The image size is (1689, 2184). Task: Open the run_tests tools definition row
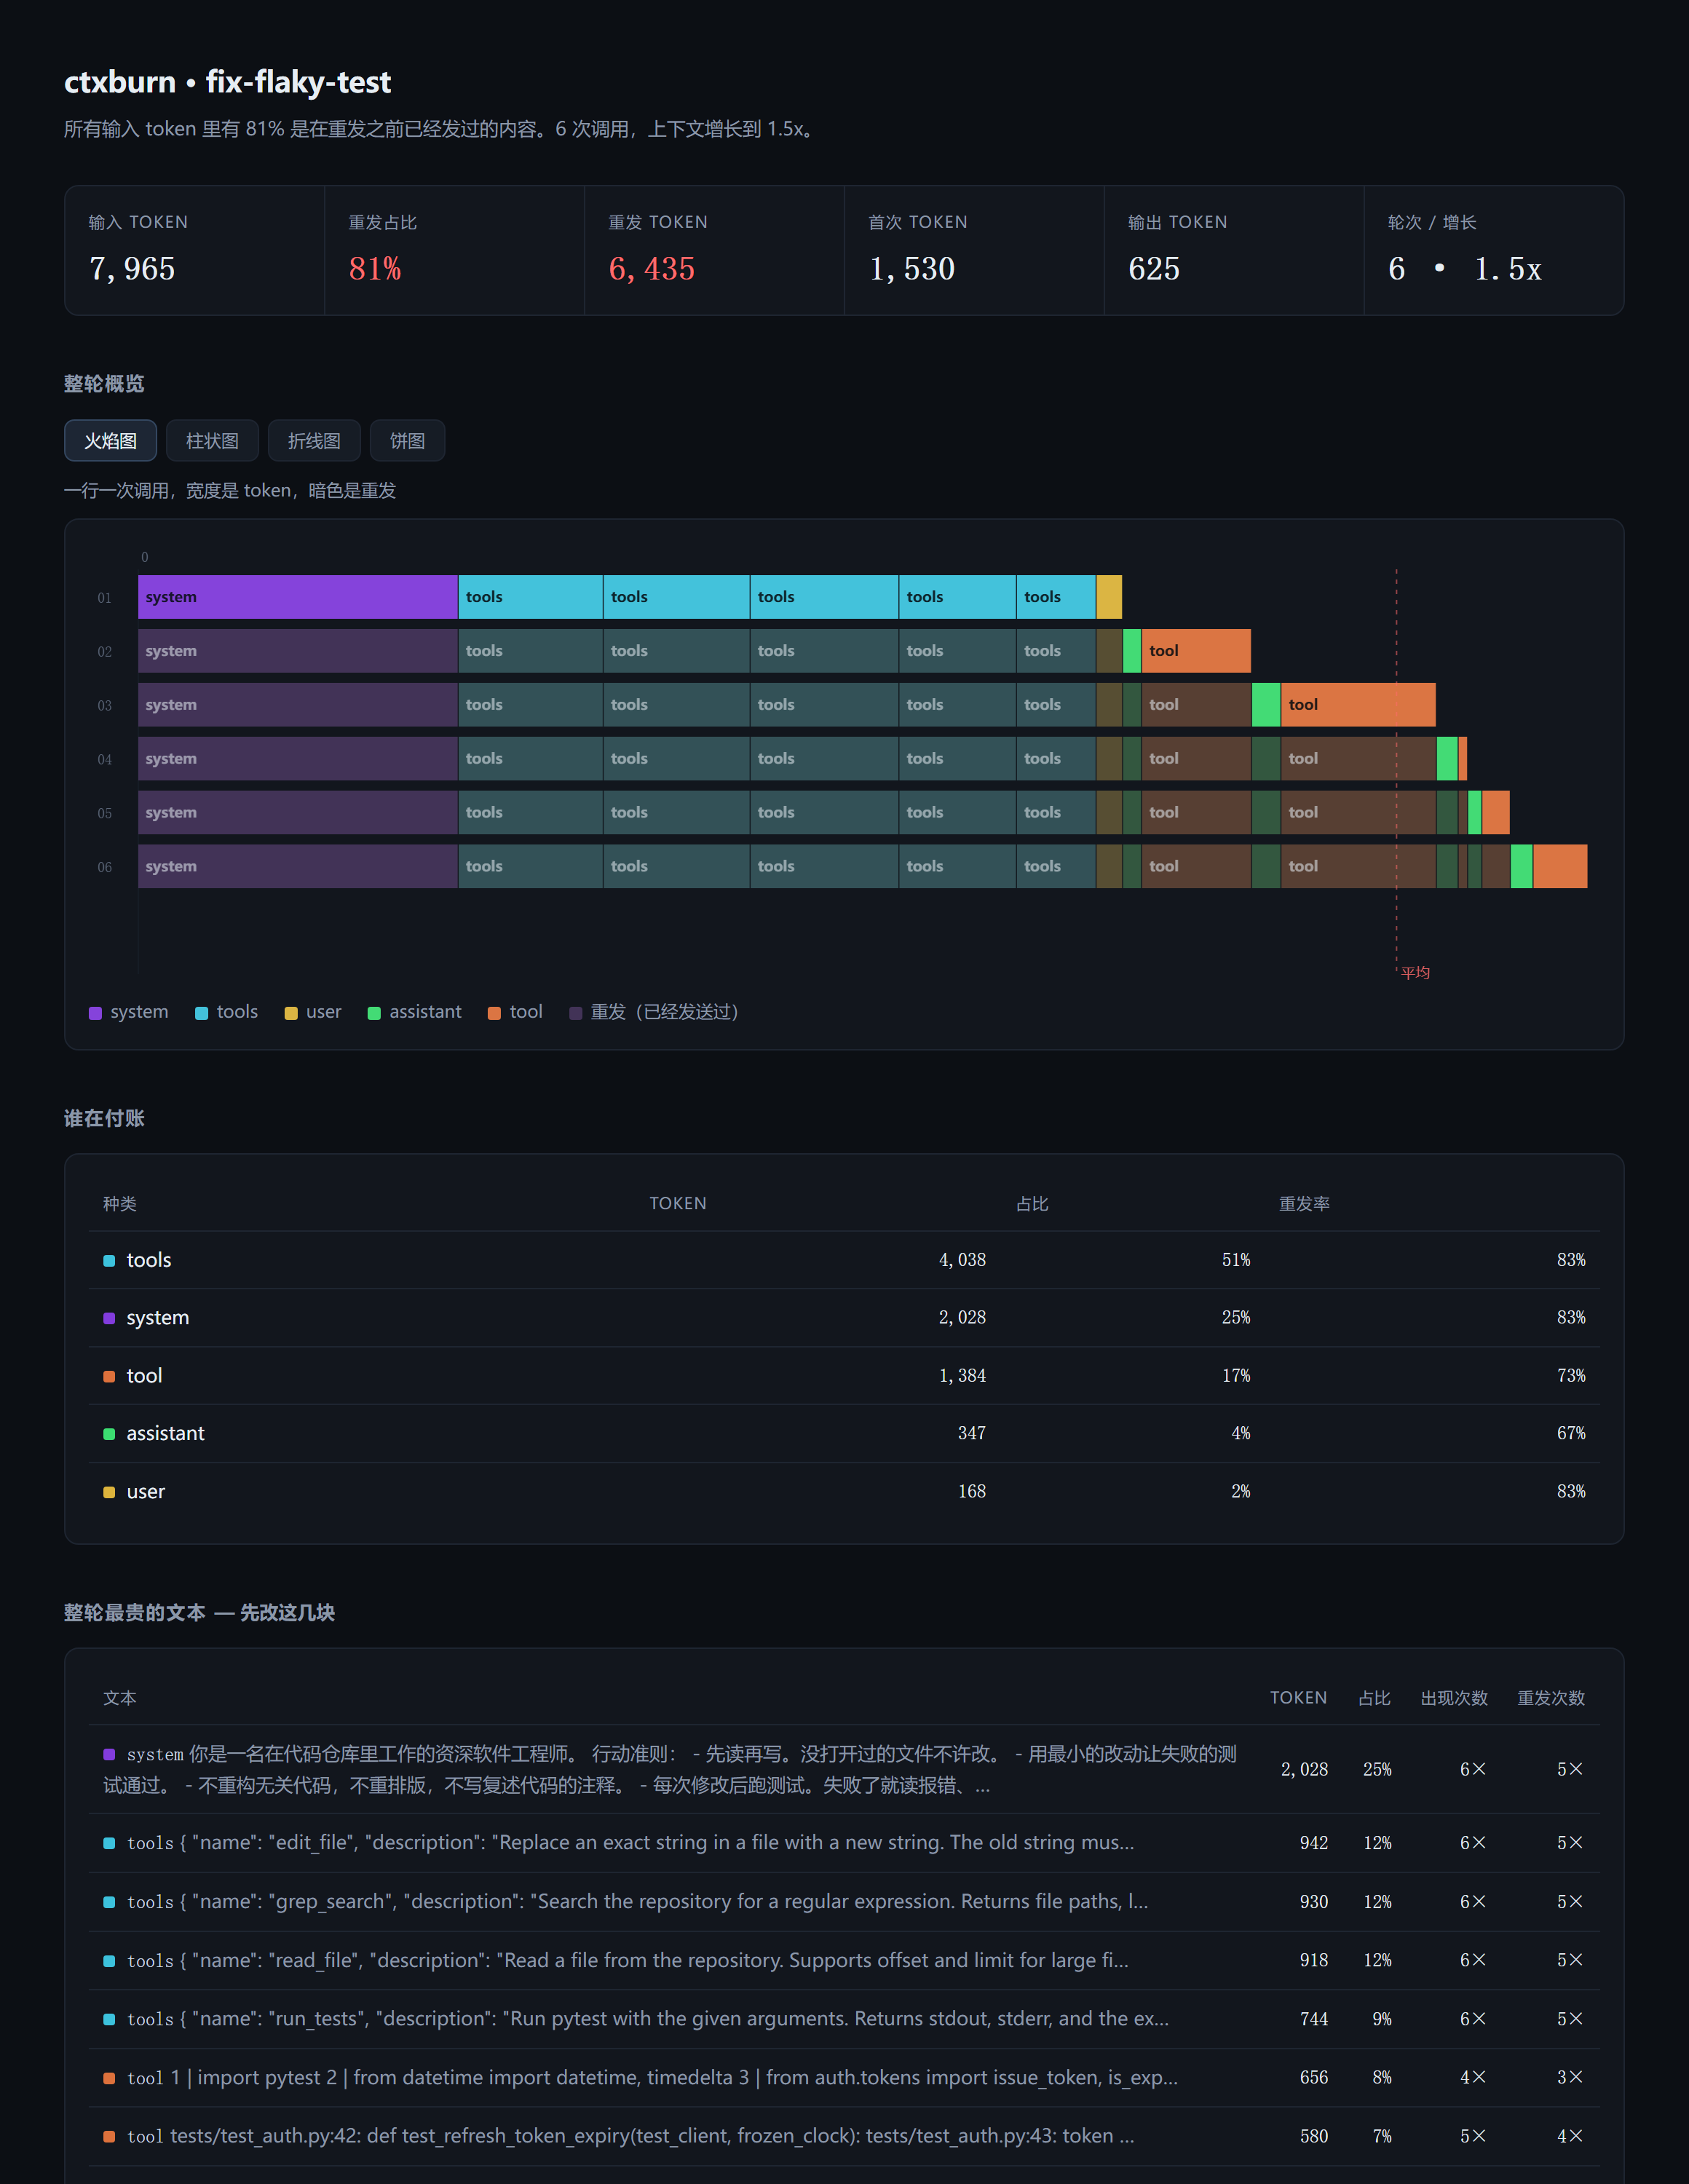point(844,2019)
